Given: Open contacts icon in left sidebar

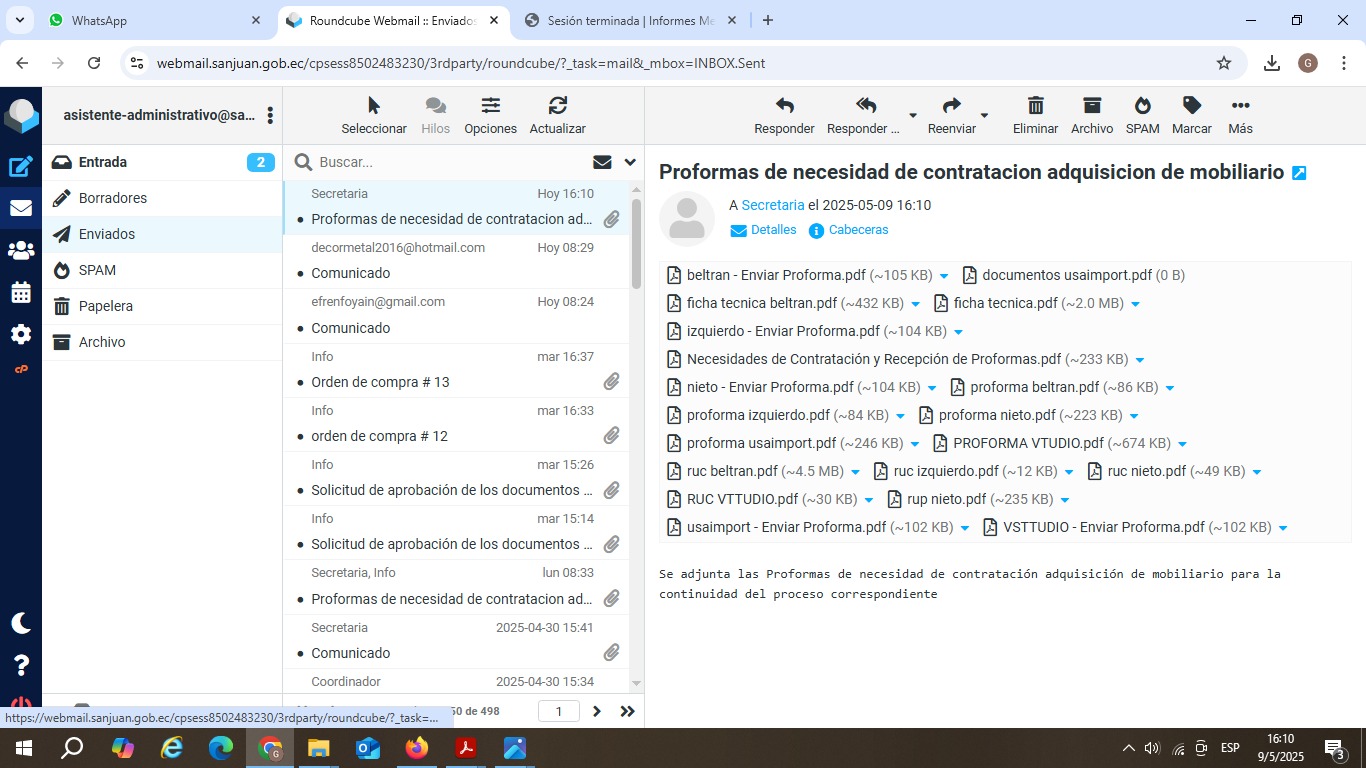Looking at the screenshot, I should (x=21, y=250).
